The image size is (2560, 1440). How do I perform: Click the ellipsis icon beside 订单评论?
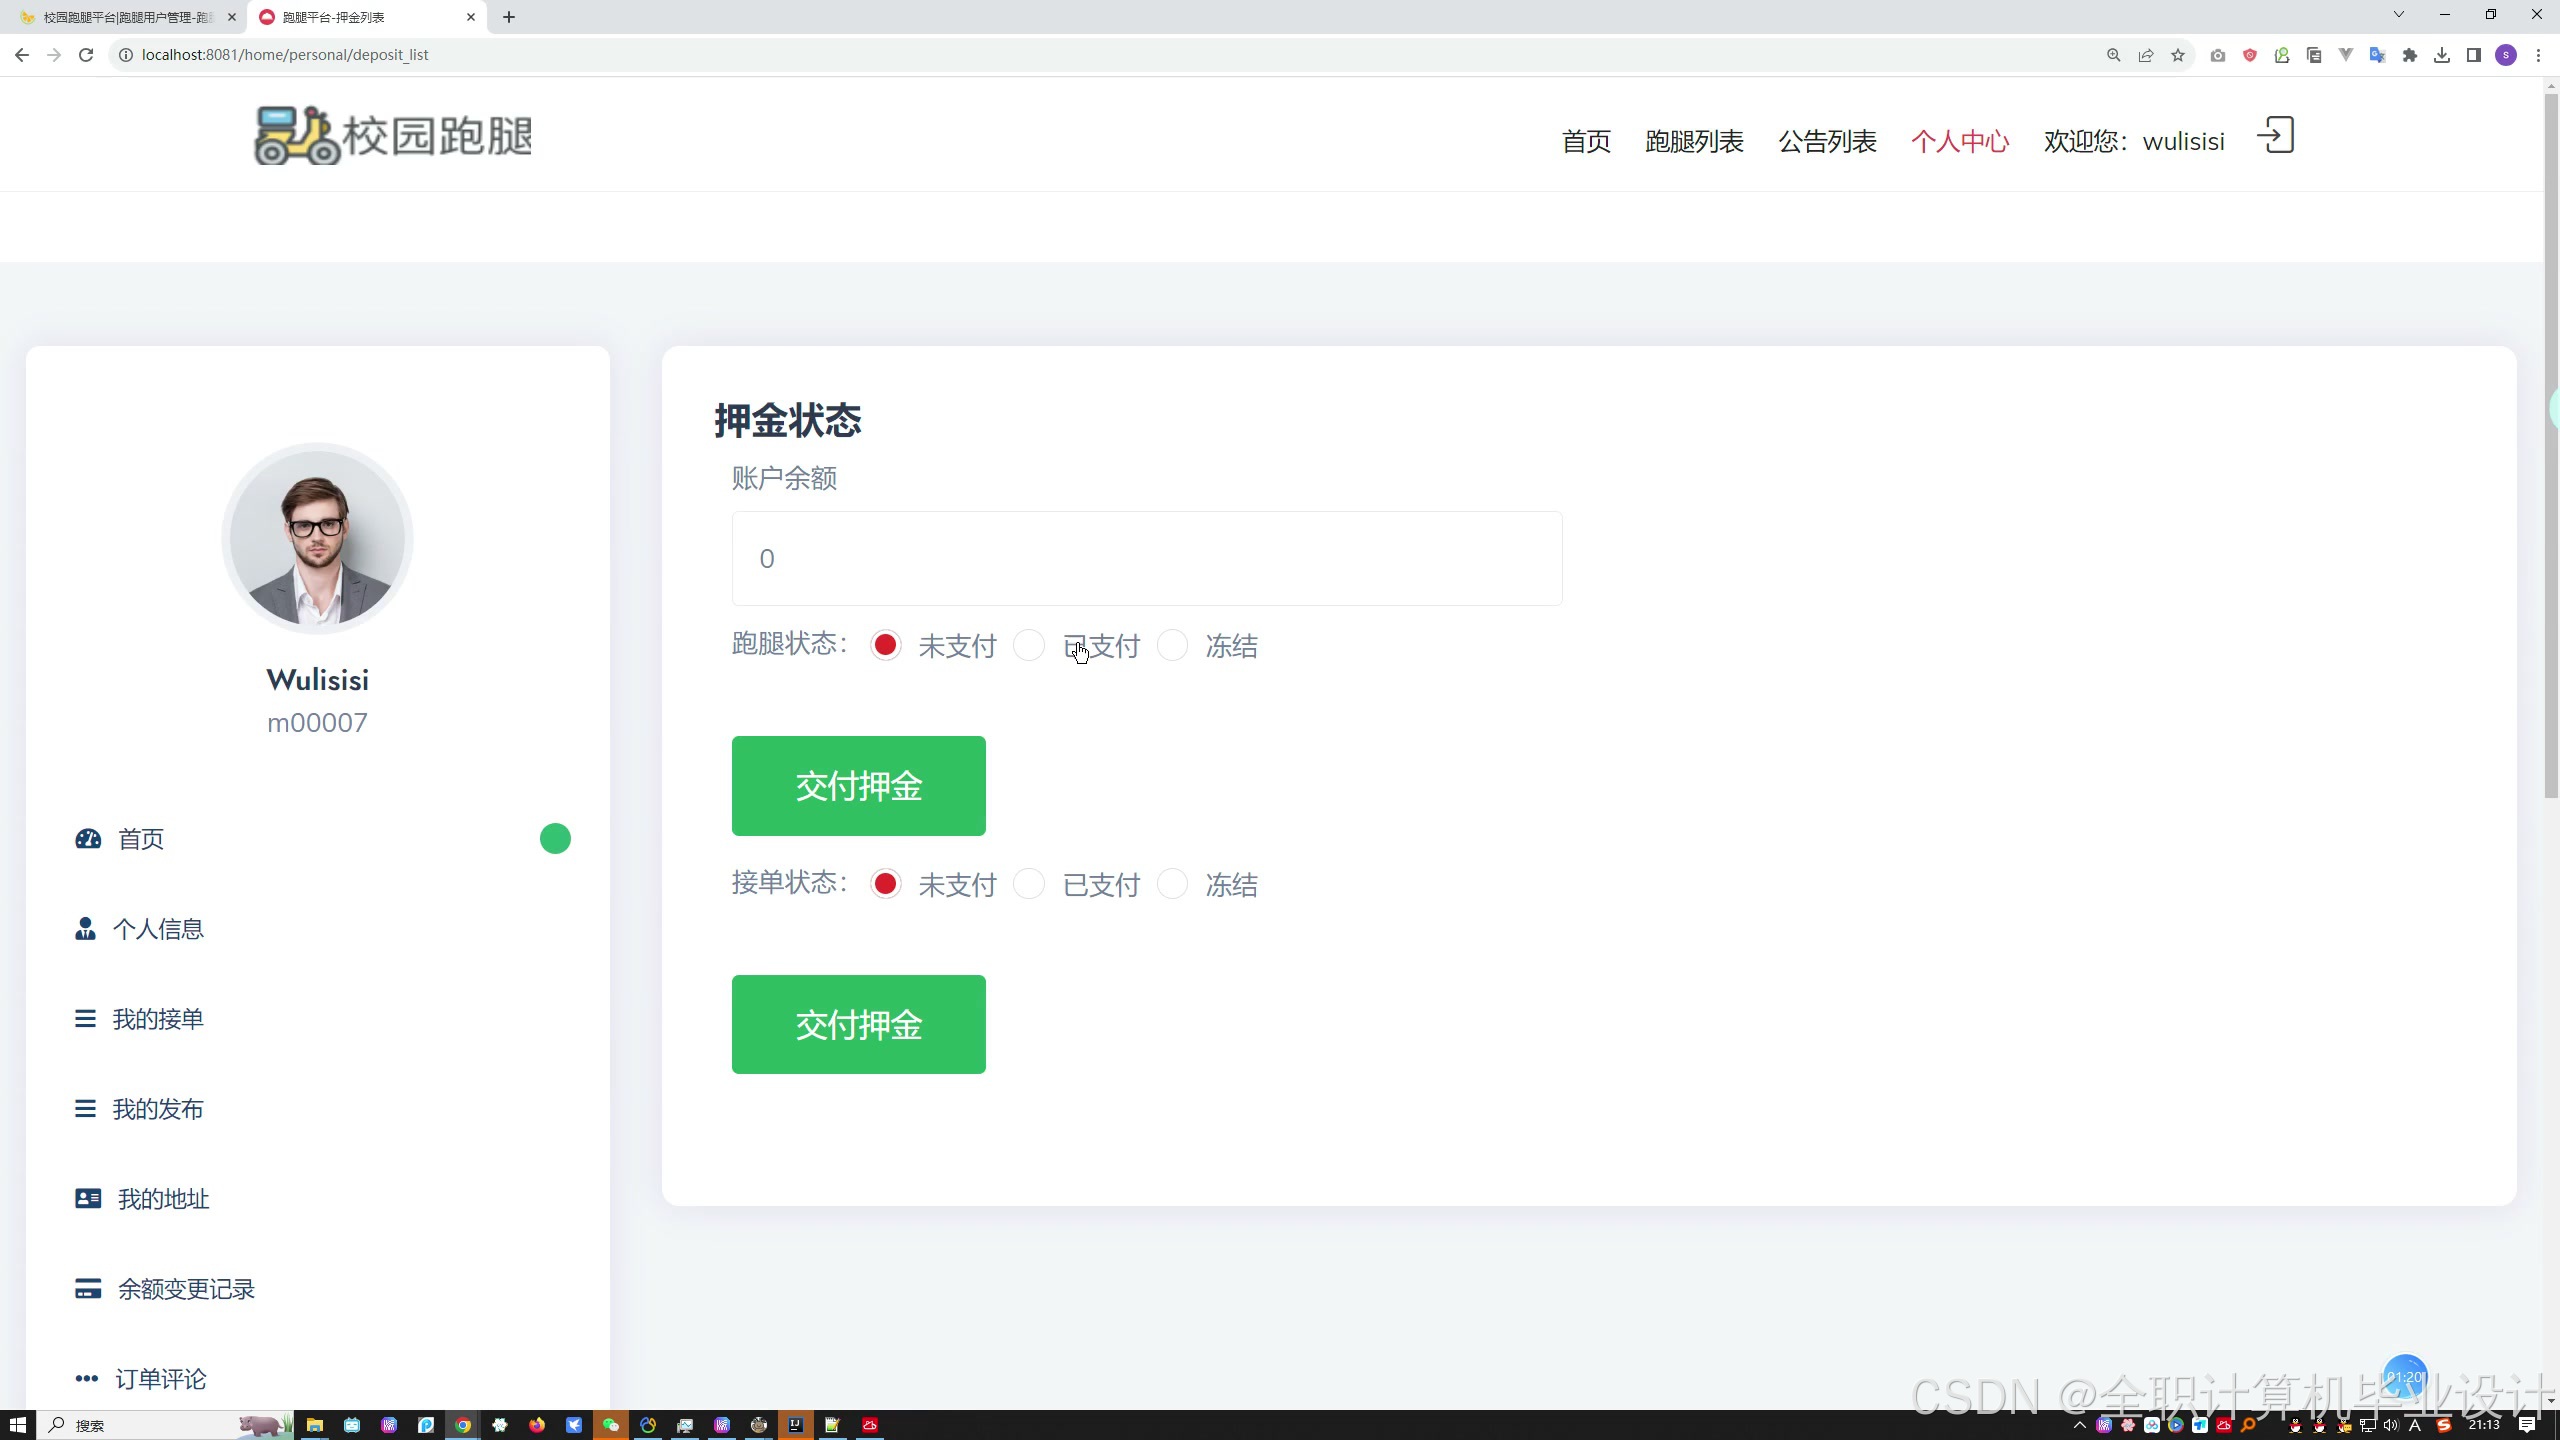point(87,1379)
